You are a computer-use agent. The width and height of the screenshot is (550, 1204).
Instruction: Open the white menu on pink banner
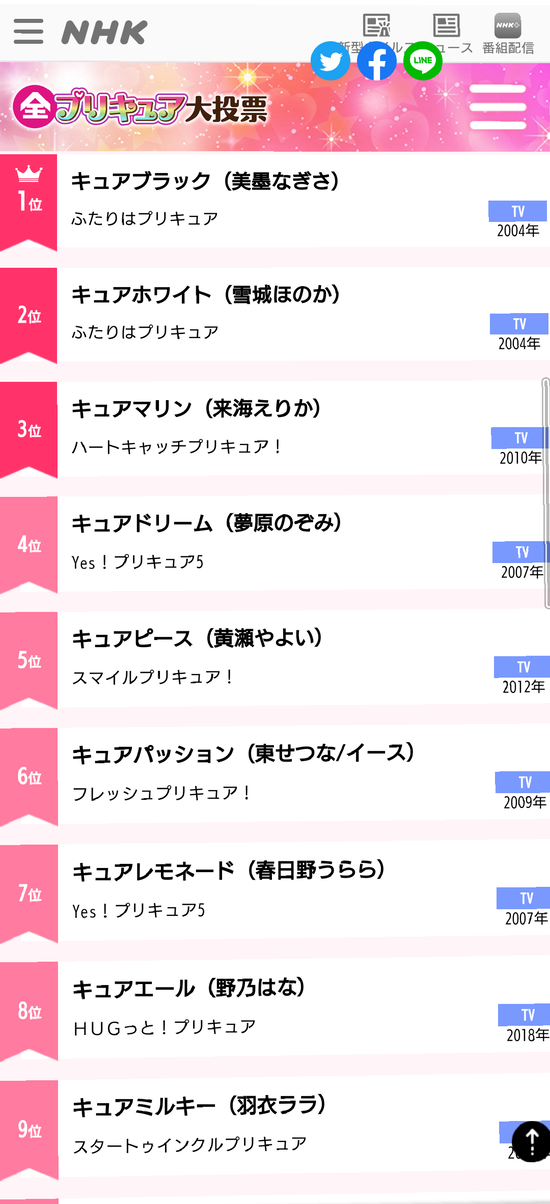498,107
